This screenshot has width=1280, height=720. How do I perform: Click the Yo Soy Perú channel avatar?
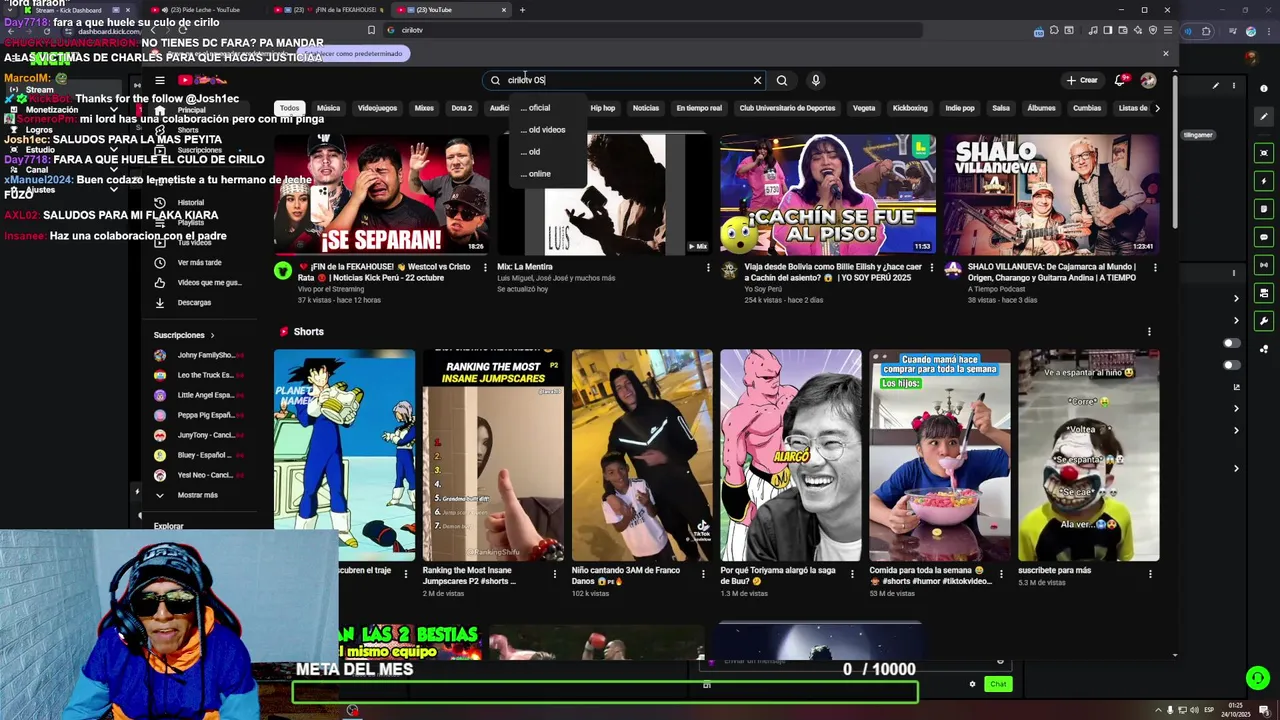coord(729,269)
